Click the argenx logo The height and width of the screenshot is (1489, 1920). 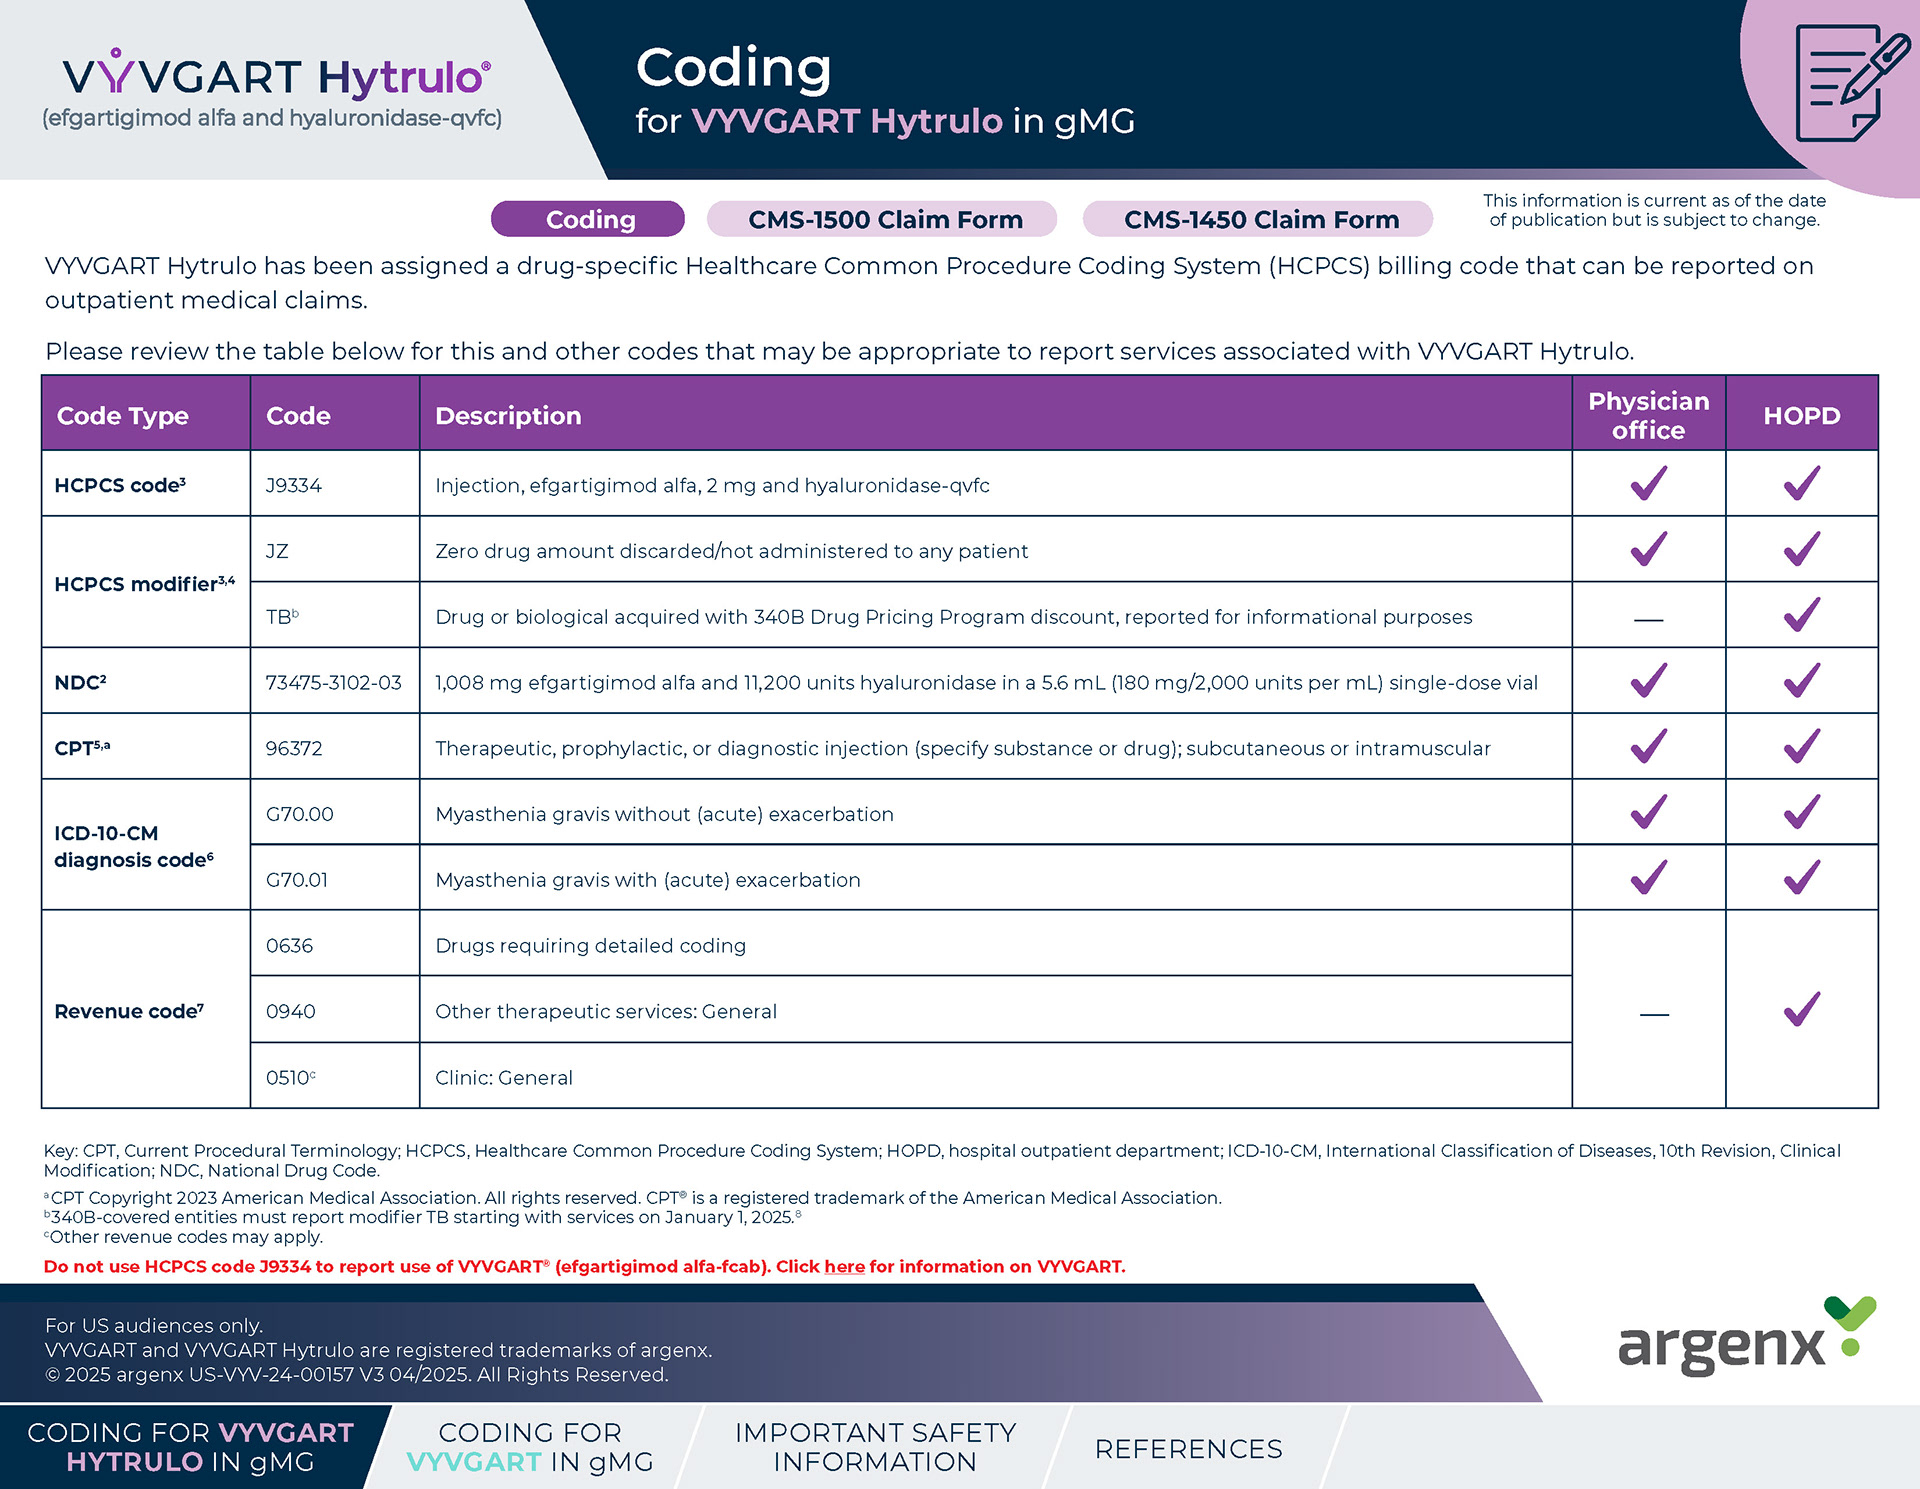coord(1744,1338)
